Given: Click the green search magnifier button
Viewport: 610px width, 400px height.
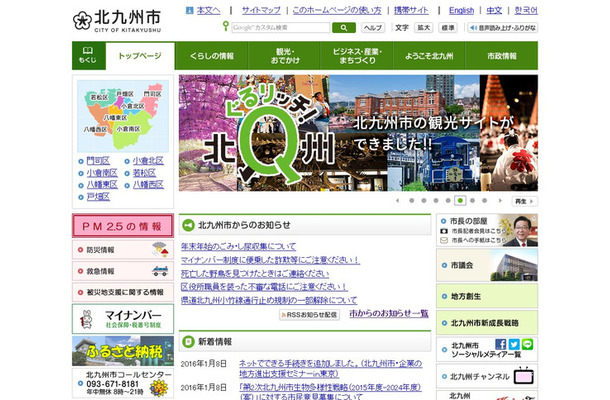Looking at the screenshot, I should point(344,28).
